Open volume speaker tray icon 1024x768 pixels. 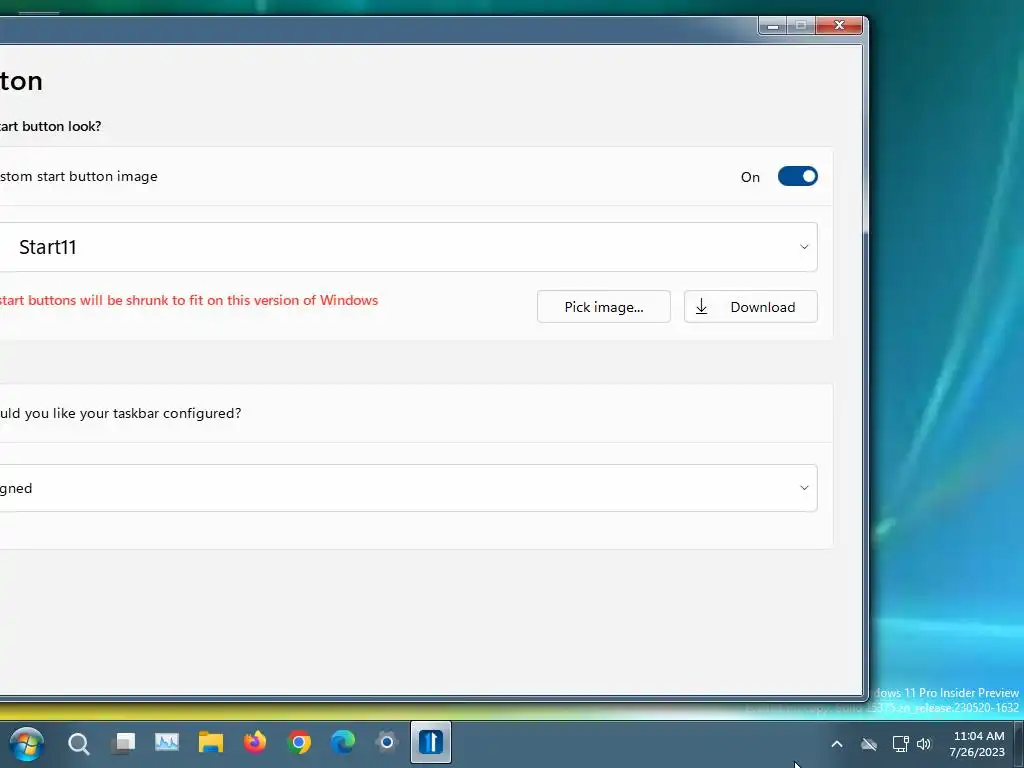[923, 744]
